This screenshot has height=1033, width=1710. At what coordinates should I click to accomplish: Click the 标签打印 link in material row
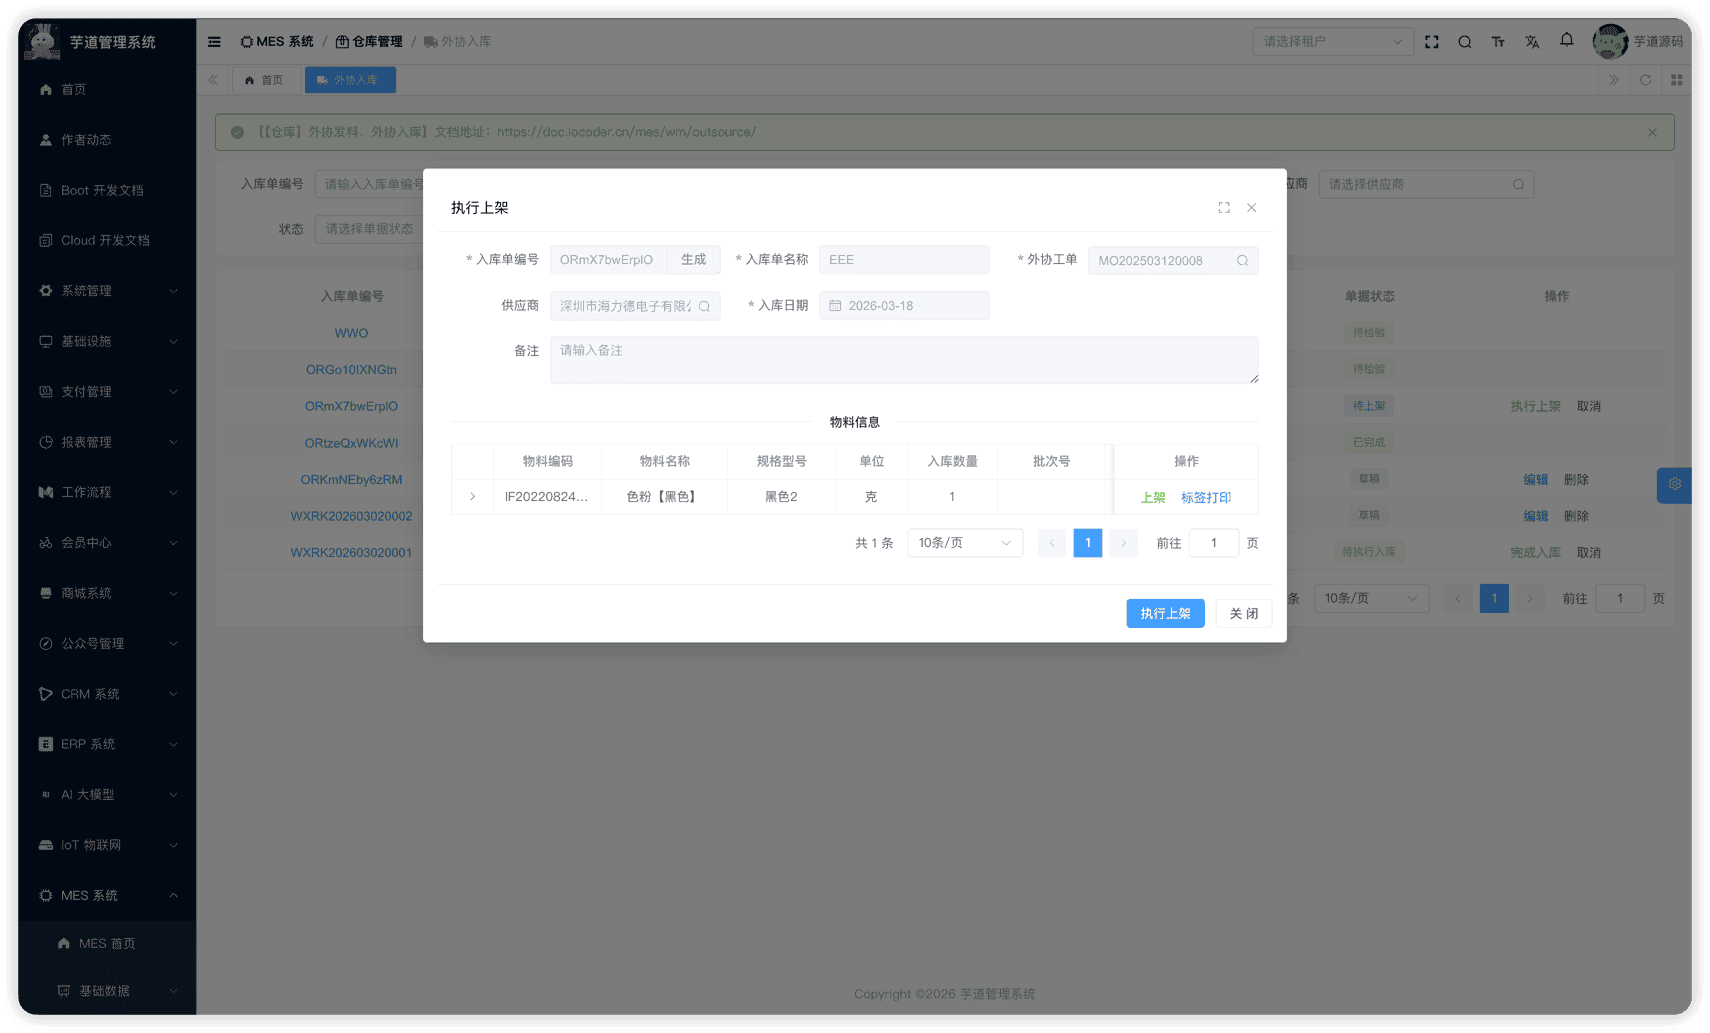point(1205,497)
